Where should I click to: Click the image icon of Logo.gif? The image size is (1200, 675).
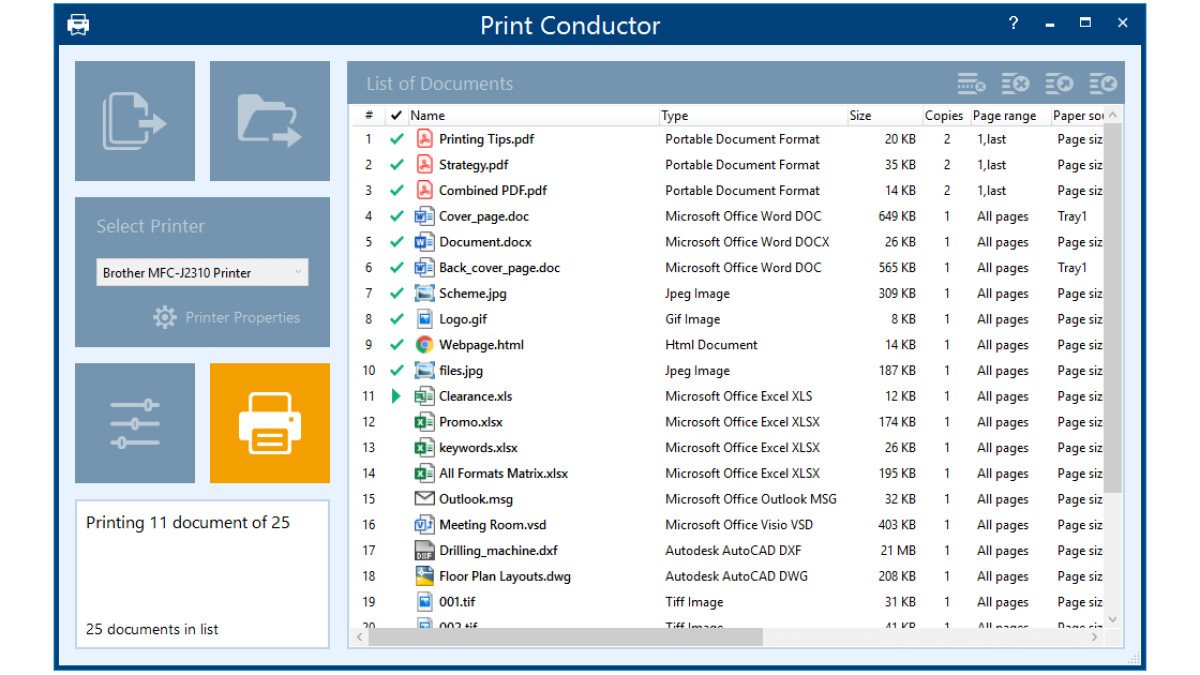(424, 319)
